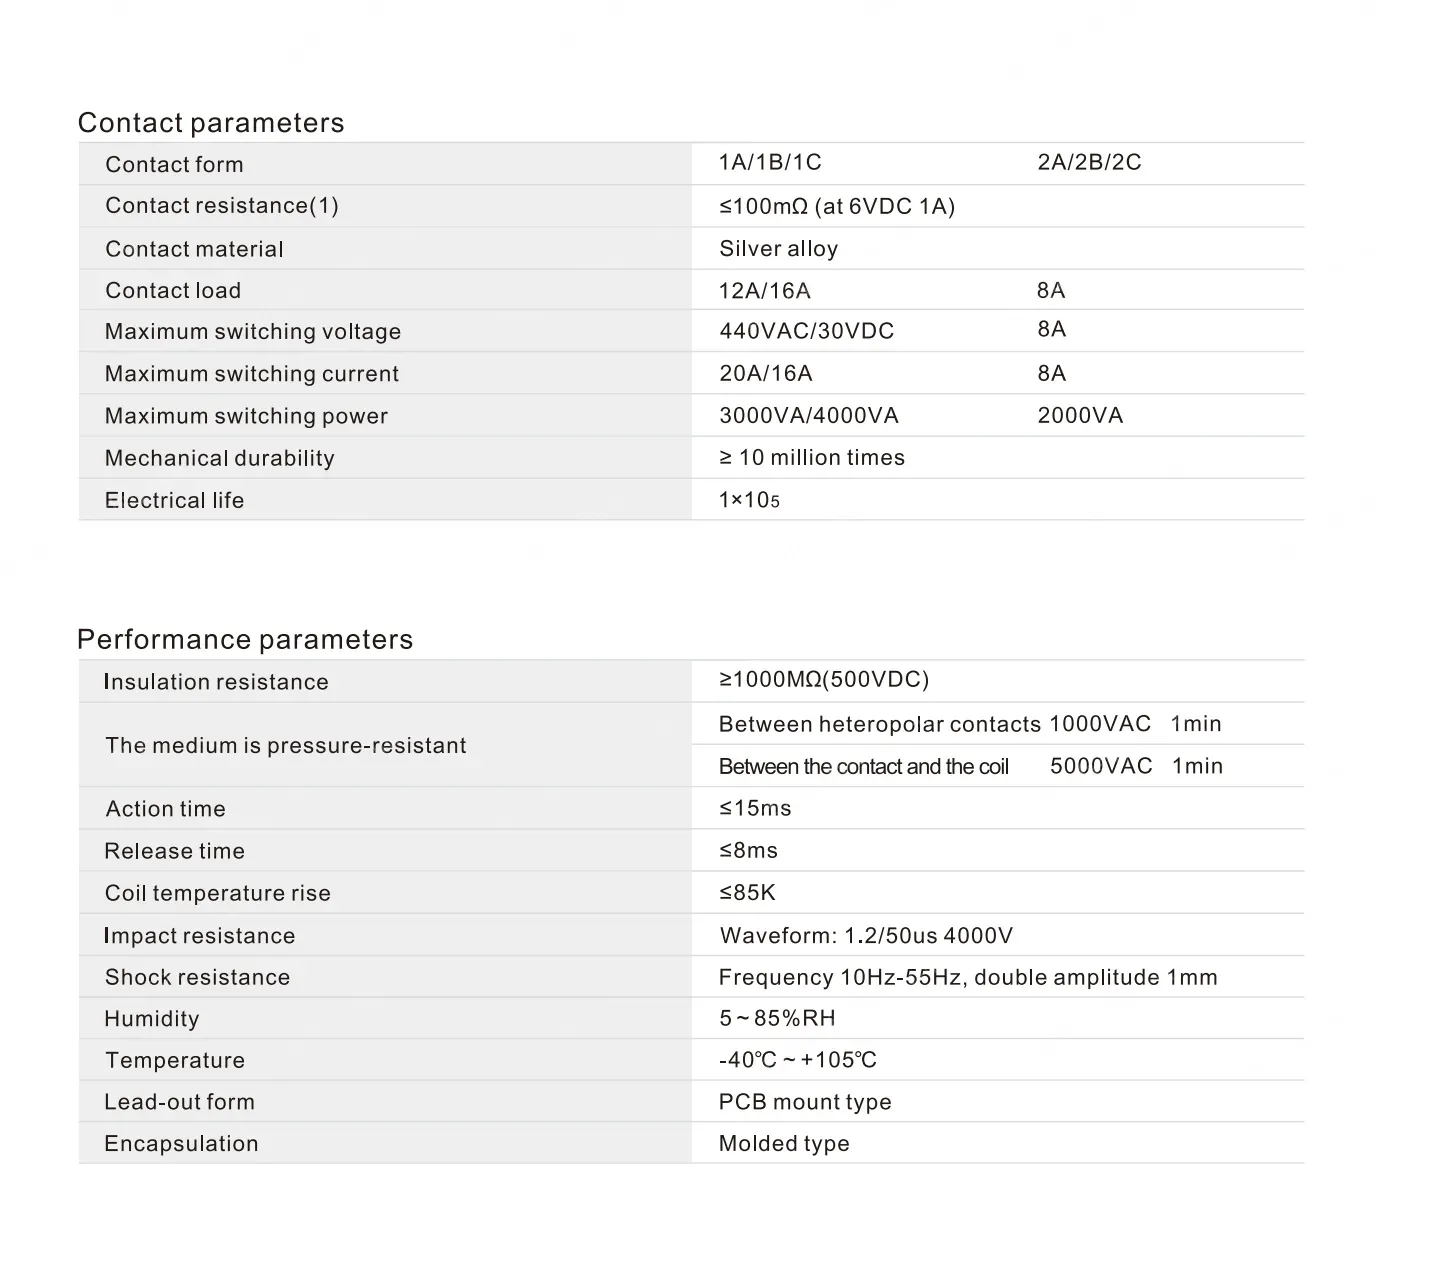The image size is (1438, 1261).
Task: Click the 'Performance parameters' heading
Action: (x=245, y=640)
